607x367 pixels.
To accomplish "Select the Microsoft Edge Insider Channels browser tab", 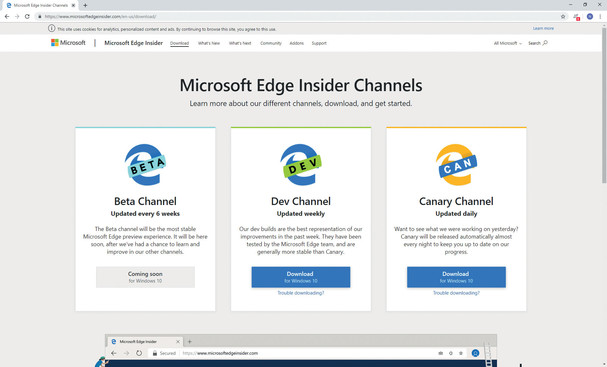I will pyautogui.click(x=41, y=5).
